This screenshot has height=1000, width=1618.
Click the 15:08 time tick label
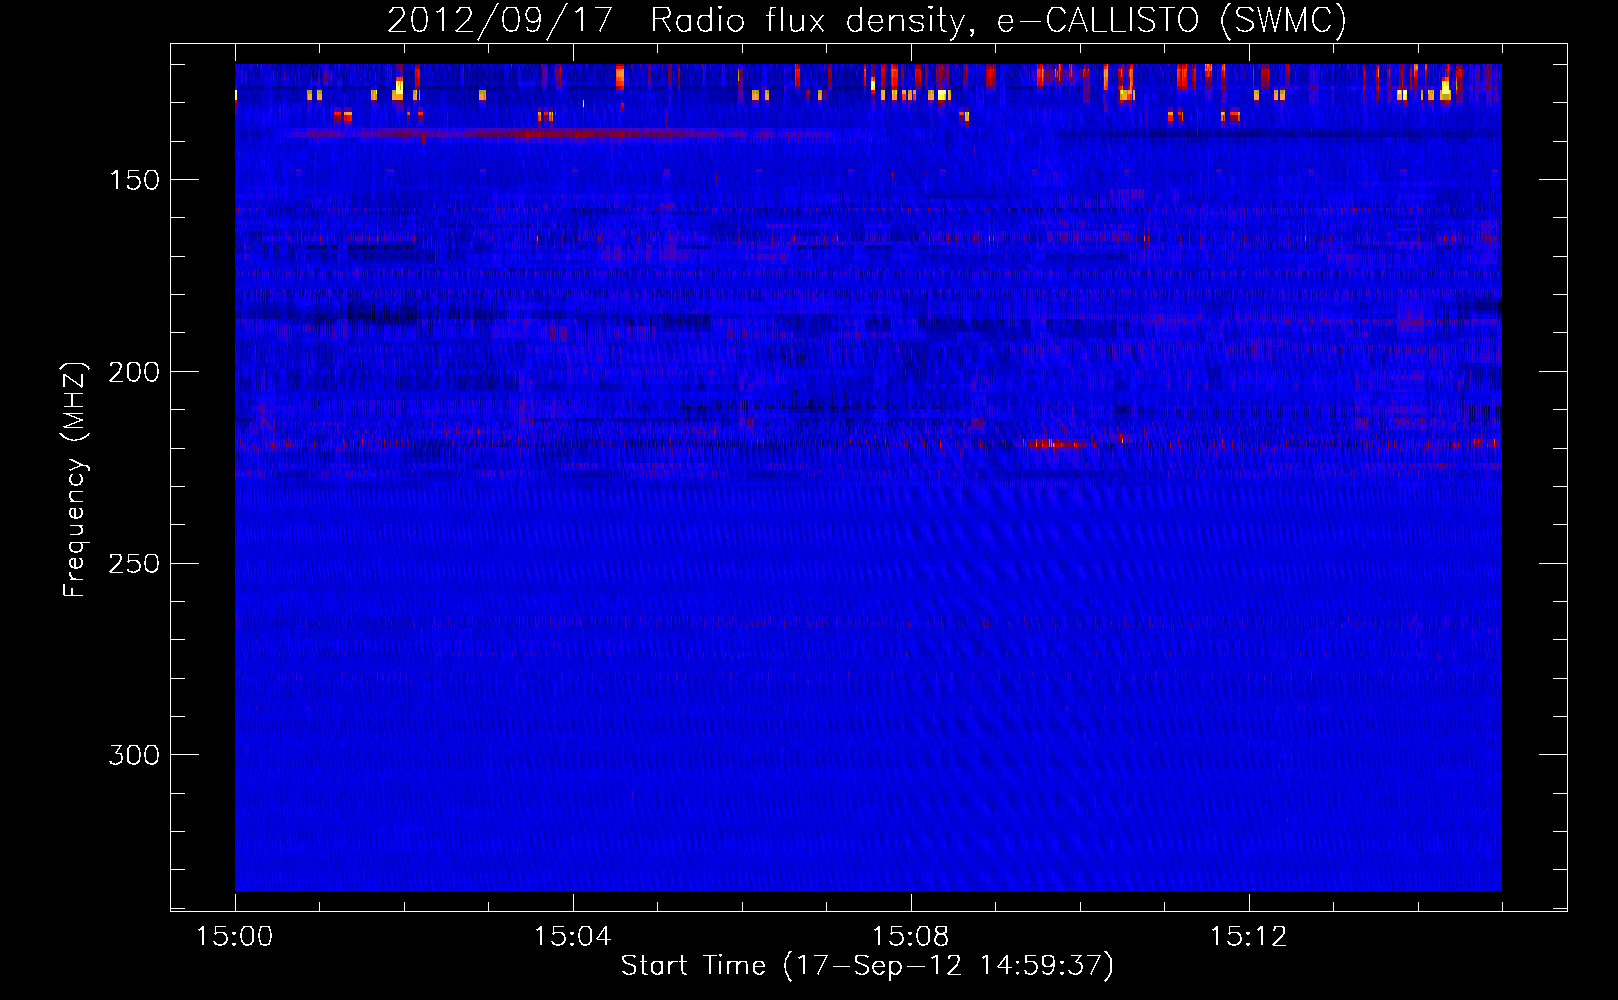pos(910,937)
